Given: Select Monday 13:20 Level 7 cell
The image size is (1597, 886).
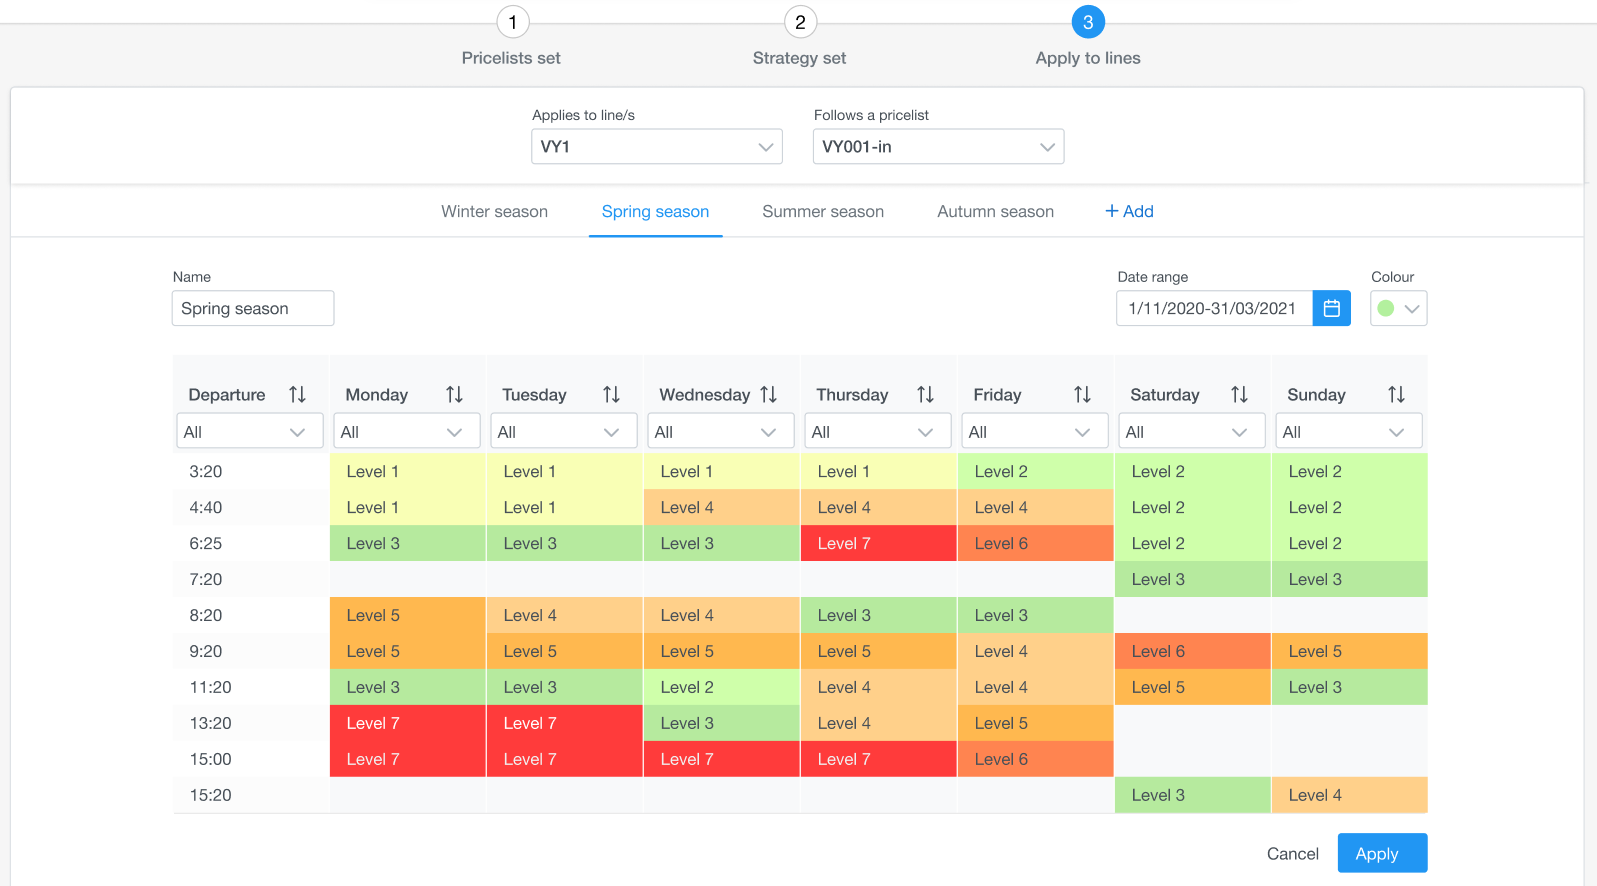Looking at the screenshot, I should pos(408,723).
